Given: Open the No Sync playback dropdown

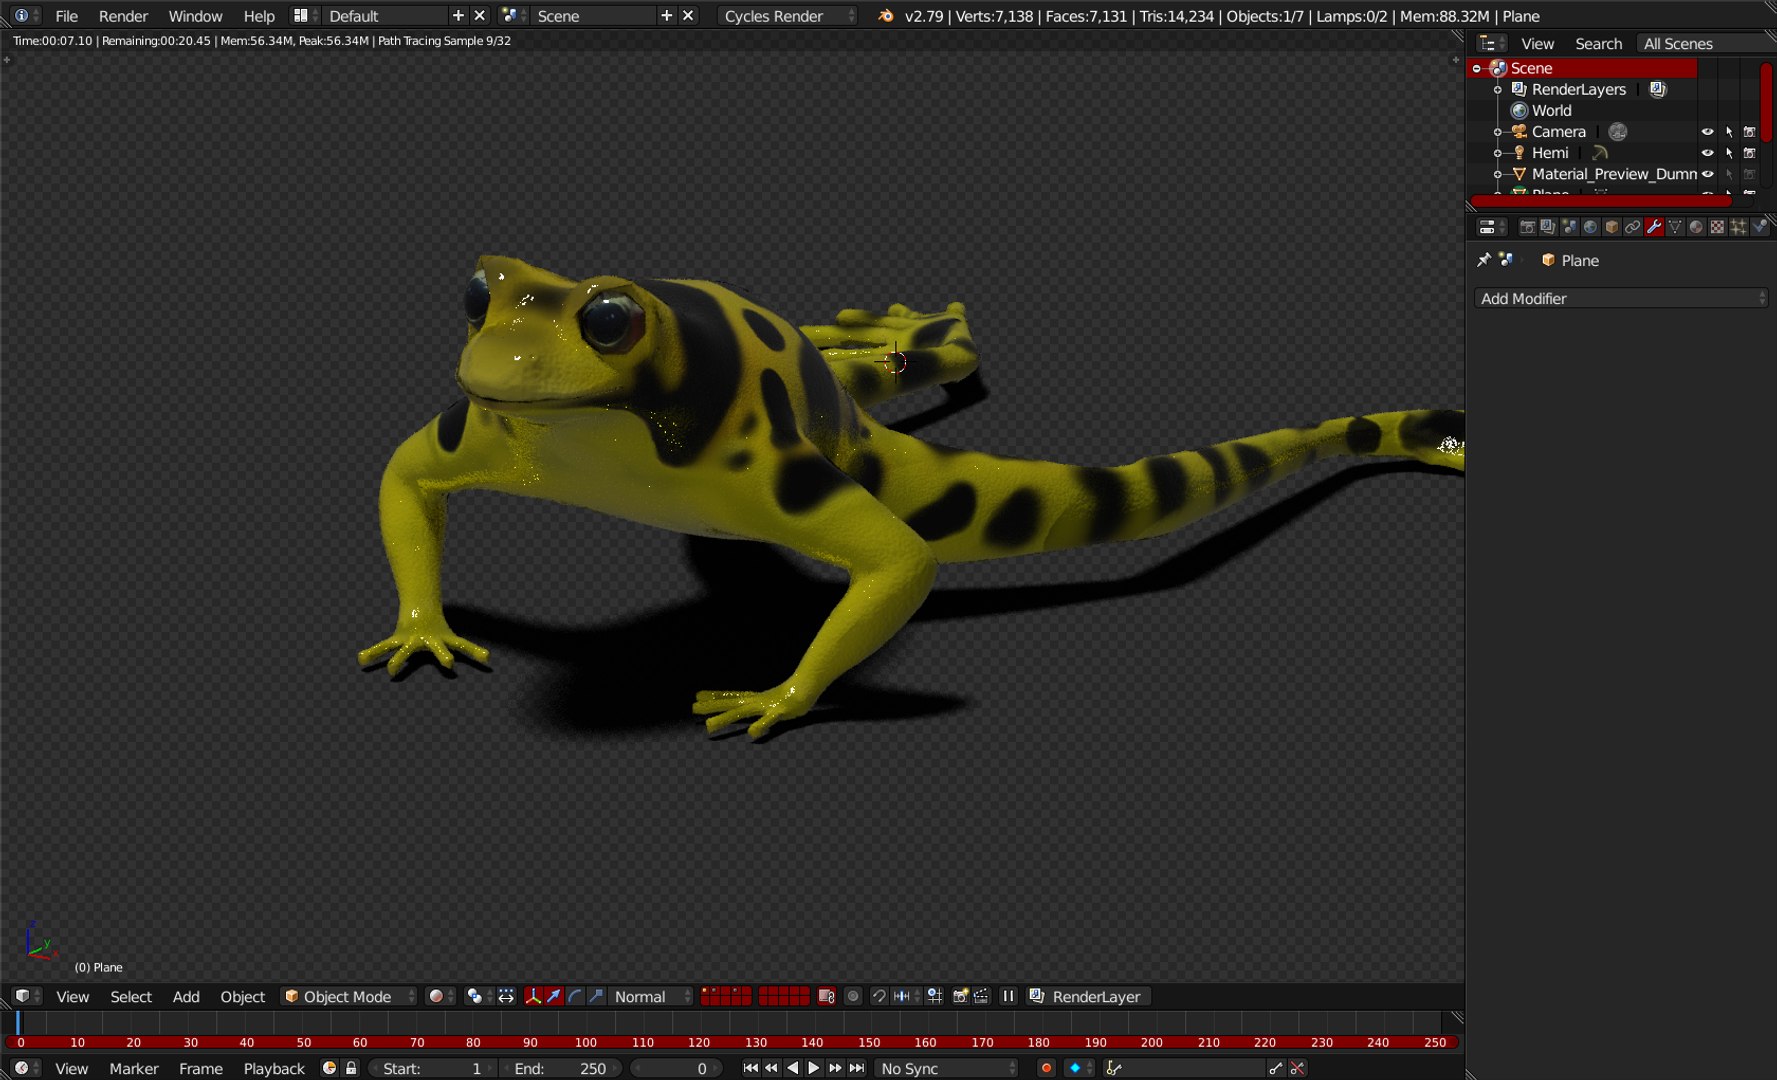Looking at the screenshot, I should pyautogui.click(x=947, y=1068).
